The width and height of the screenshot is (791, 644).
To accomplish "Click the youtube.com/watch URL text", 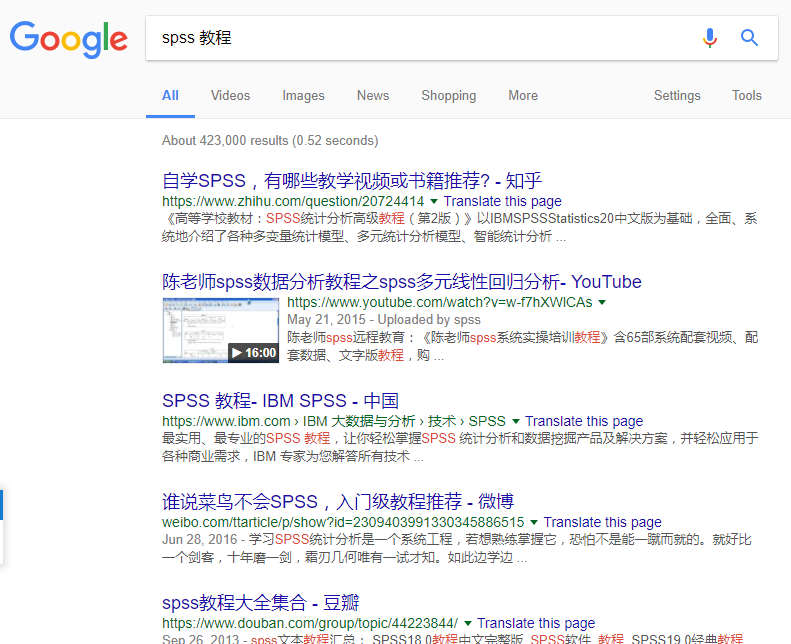I will click(440, 302).
